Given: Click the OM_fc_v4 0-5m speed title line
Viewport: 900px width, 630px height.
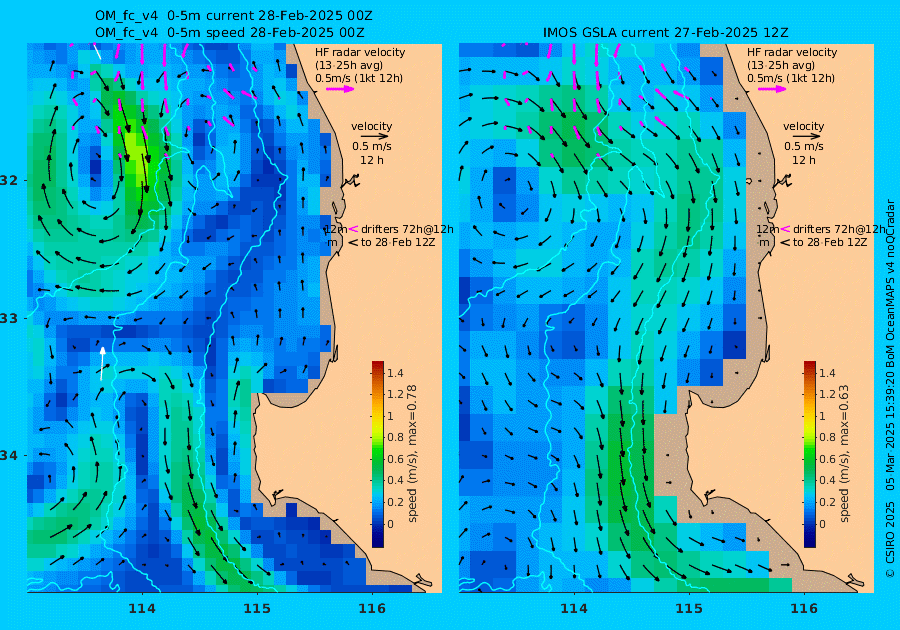Looking at the screenshot, I should point(229,33).
